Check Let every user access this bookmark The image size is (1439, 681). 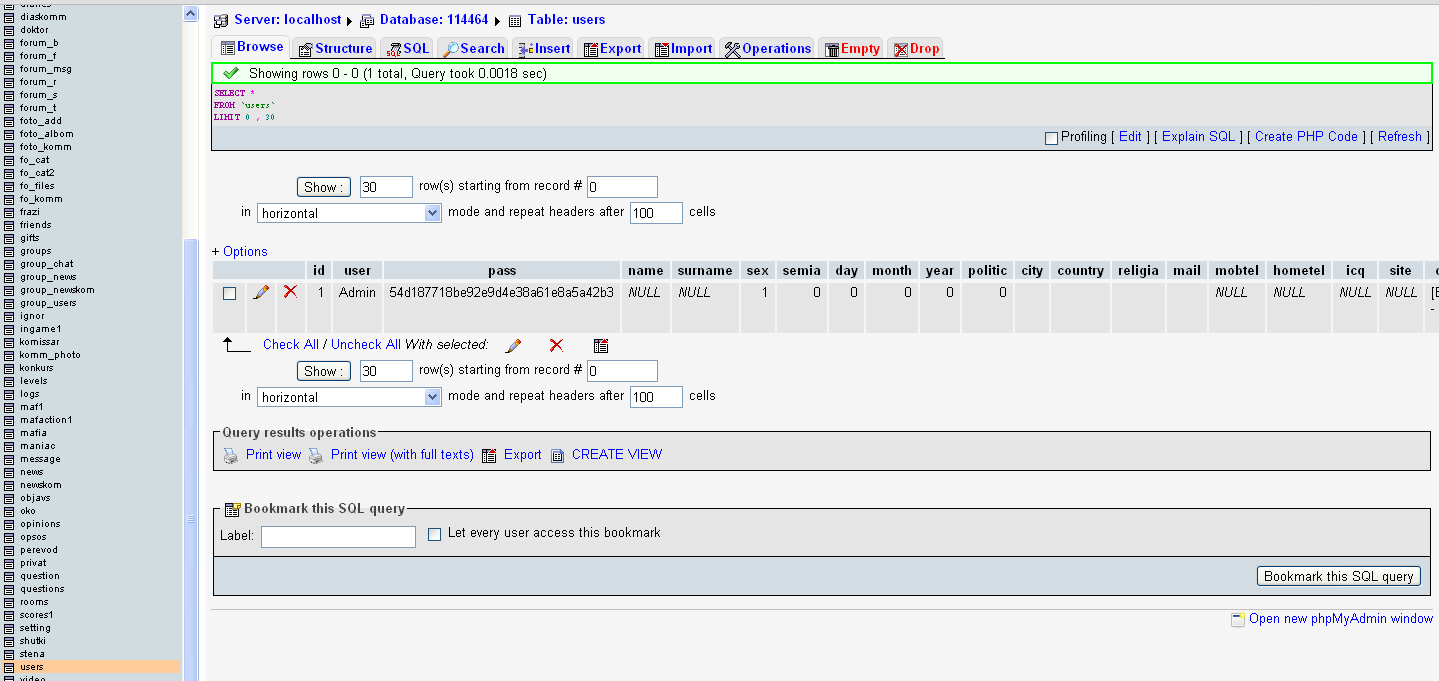434,534
